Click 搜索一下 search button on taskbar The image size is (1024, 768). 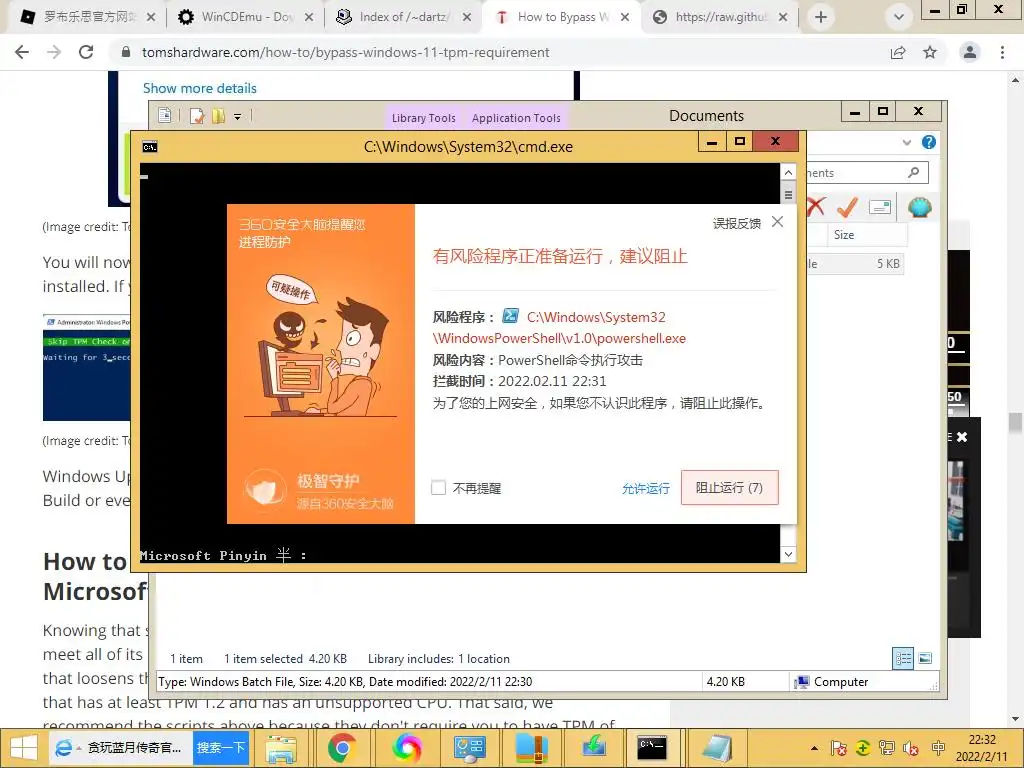(x=221, y=747)
